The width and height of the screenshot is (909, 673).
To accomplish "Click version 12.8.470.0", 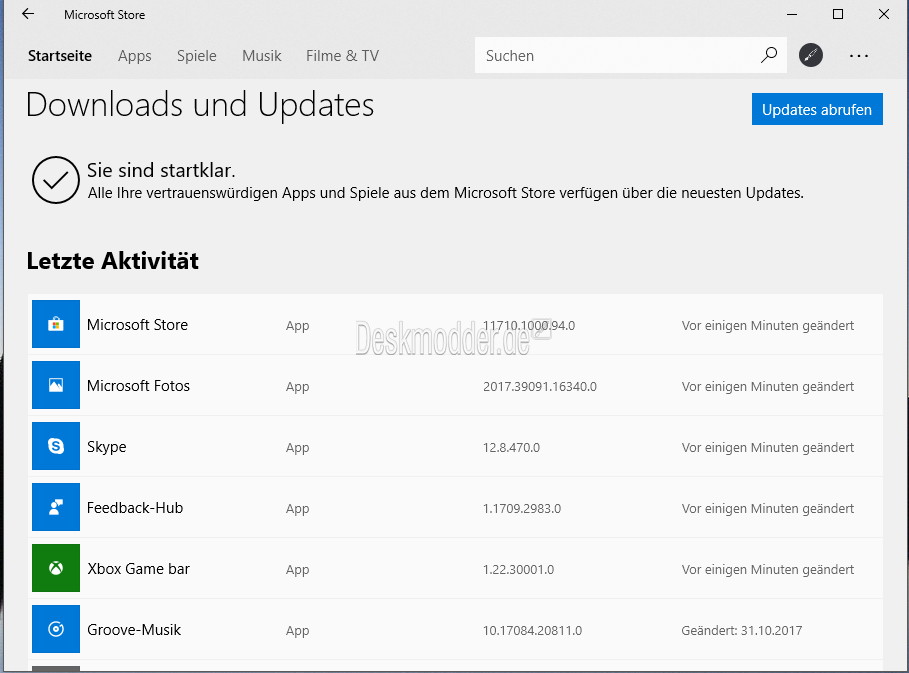I will [x=511, y=448].
